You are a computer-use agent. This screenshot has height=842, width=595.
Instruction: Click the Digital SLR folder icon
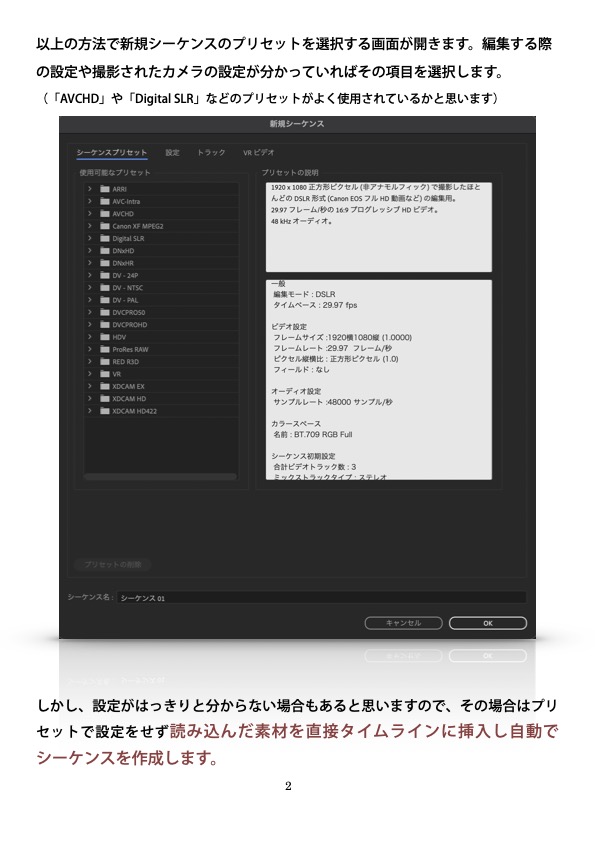pyautogui.click(x=105, y=238)
